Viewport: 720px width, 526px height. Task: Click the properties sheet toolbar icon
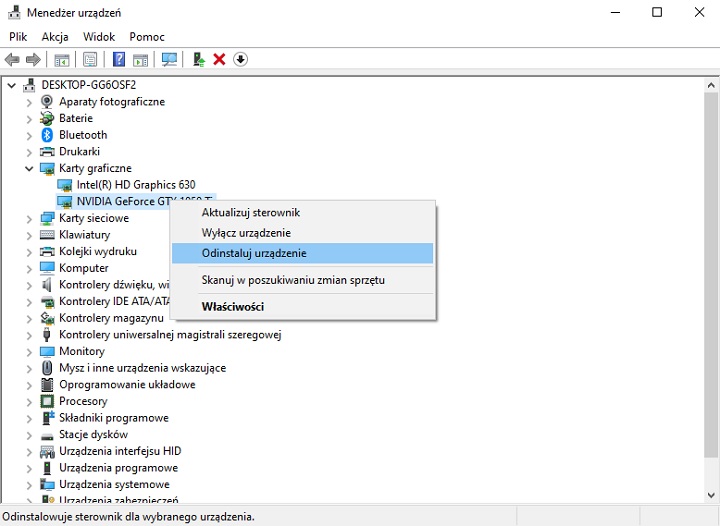pos(91,60)
